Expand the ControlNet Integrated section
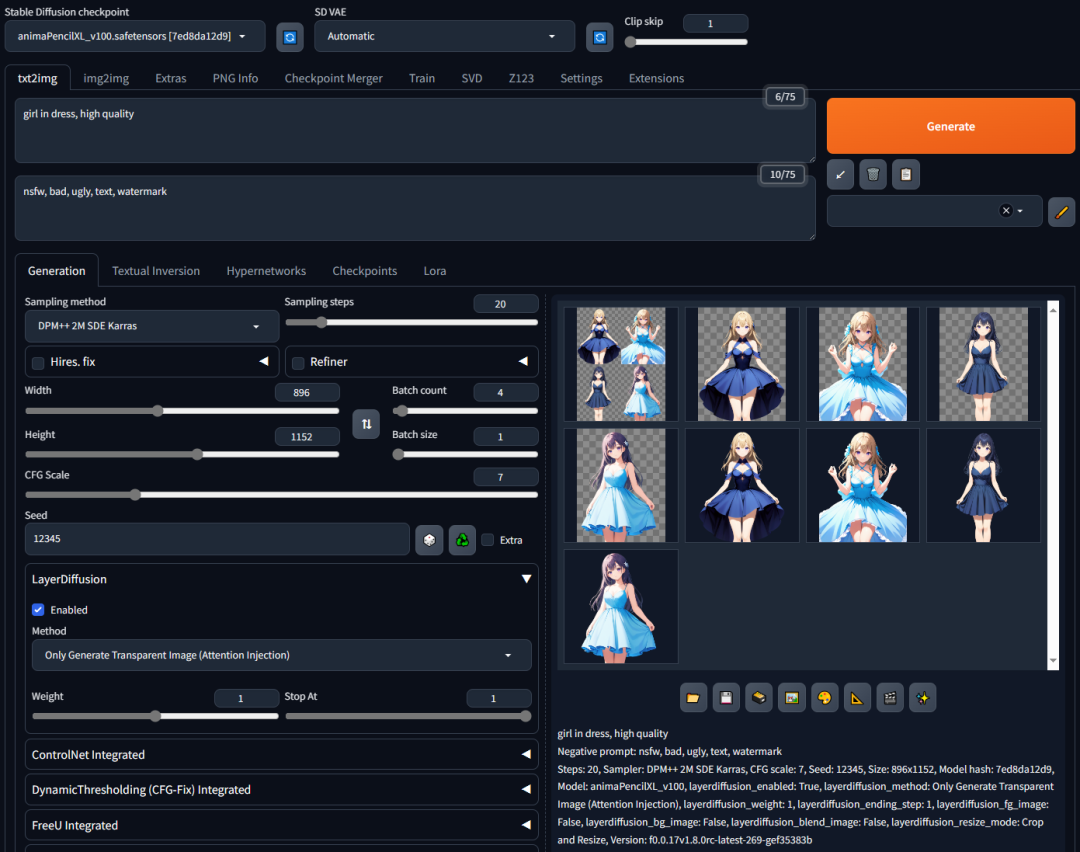This screenshot has width=1080, height=852. tap(282, 754)
